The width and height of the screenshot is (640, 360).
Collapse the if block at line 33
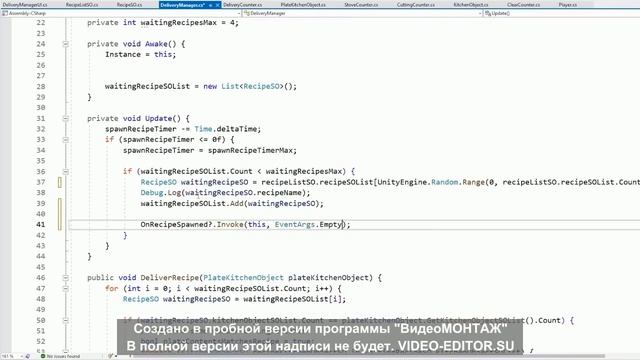pyautogui.click(x=65, y=140)
